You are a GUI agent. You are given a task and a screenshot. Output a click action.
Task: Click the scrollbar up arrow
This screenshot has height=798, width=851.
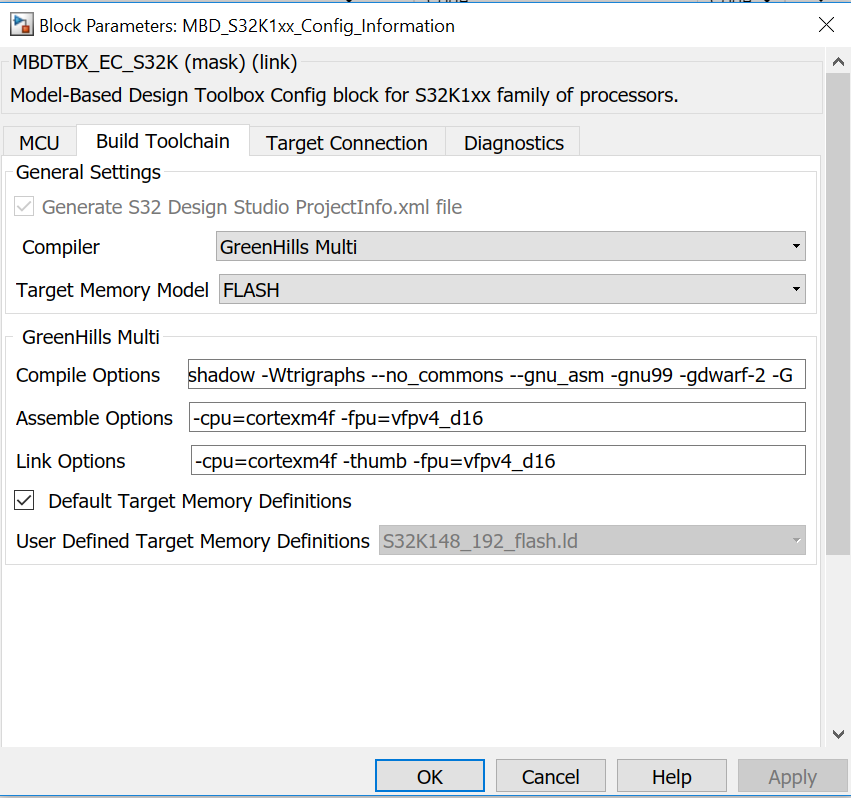click(x=838, y=61)
